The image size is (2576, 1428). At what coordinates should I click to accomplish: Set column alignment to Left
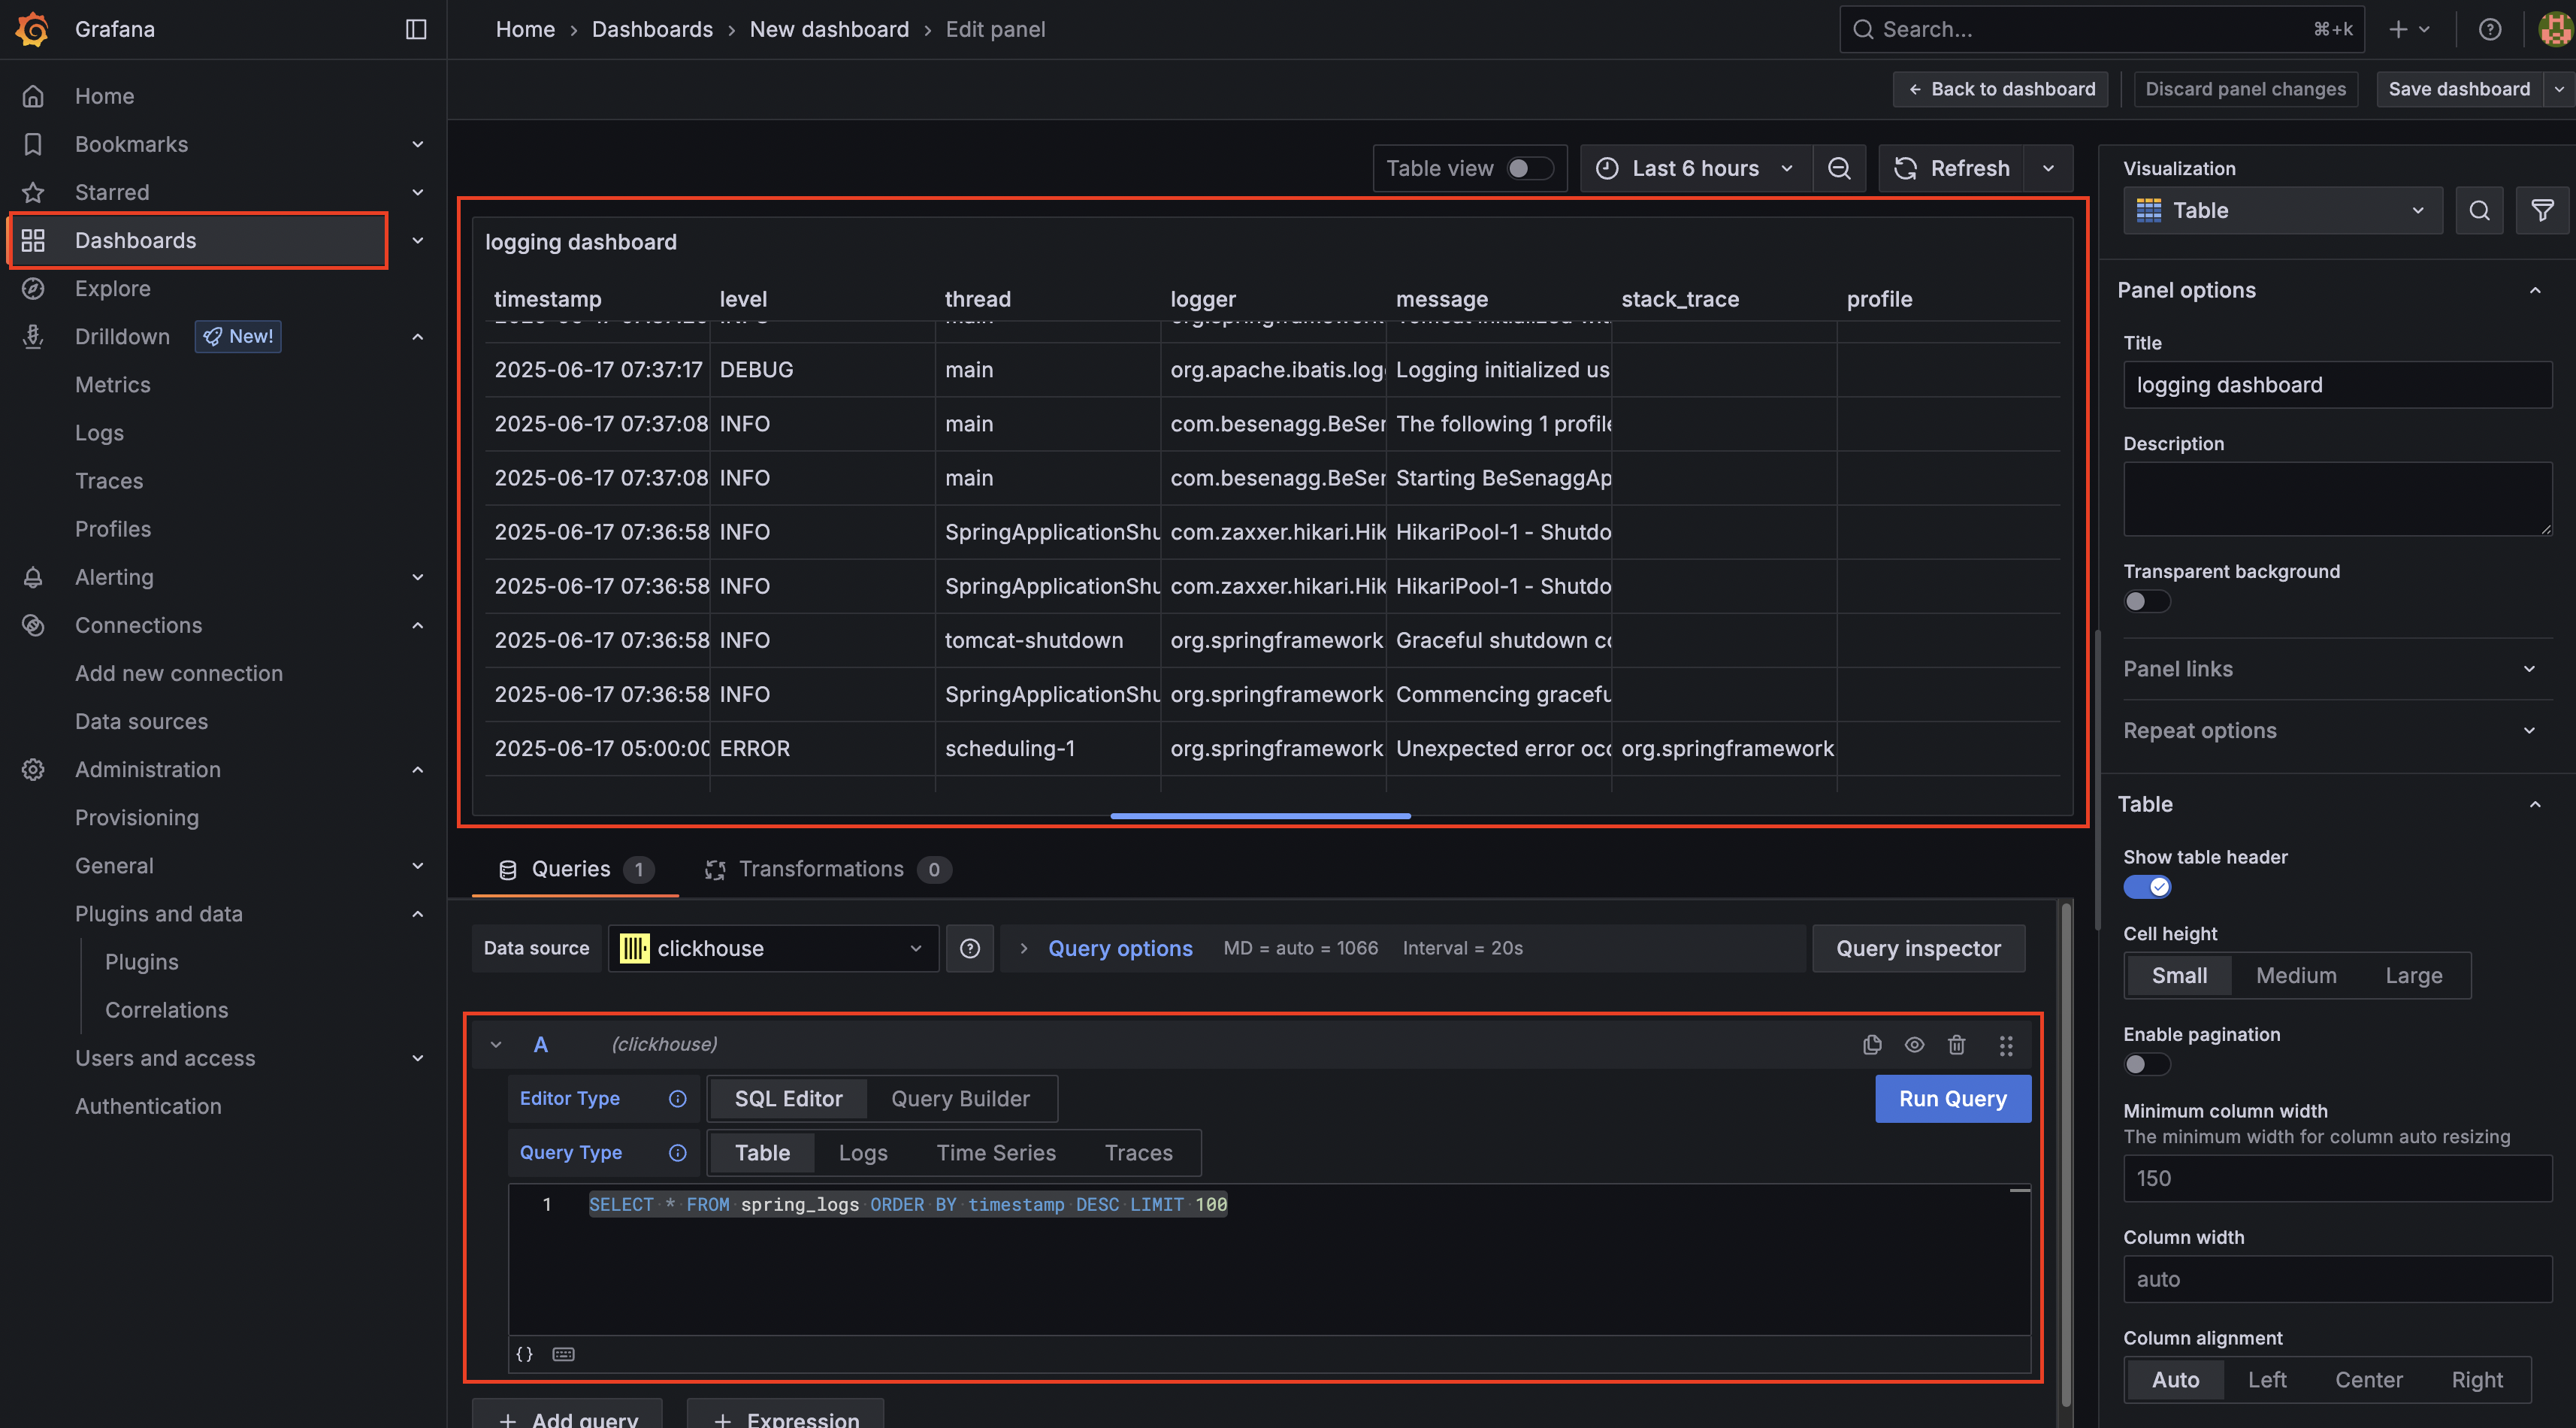[x=2267, y=1380]
